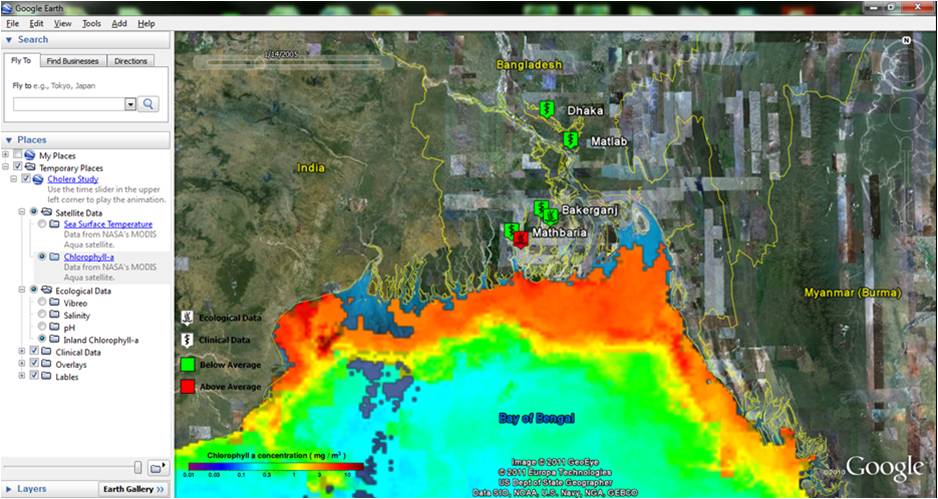Click the north compass indicator
The height and width of the screenshot is (499, 938).
905,42
